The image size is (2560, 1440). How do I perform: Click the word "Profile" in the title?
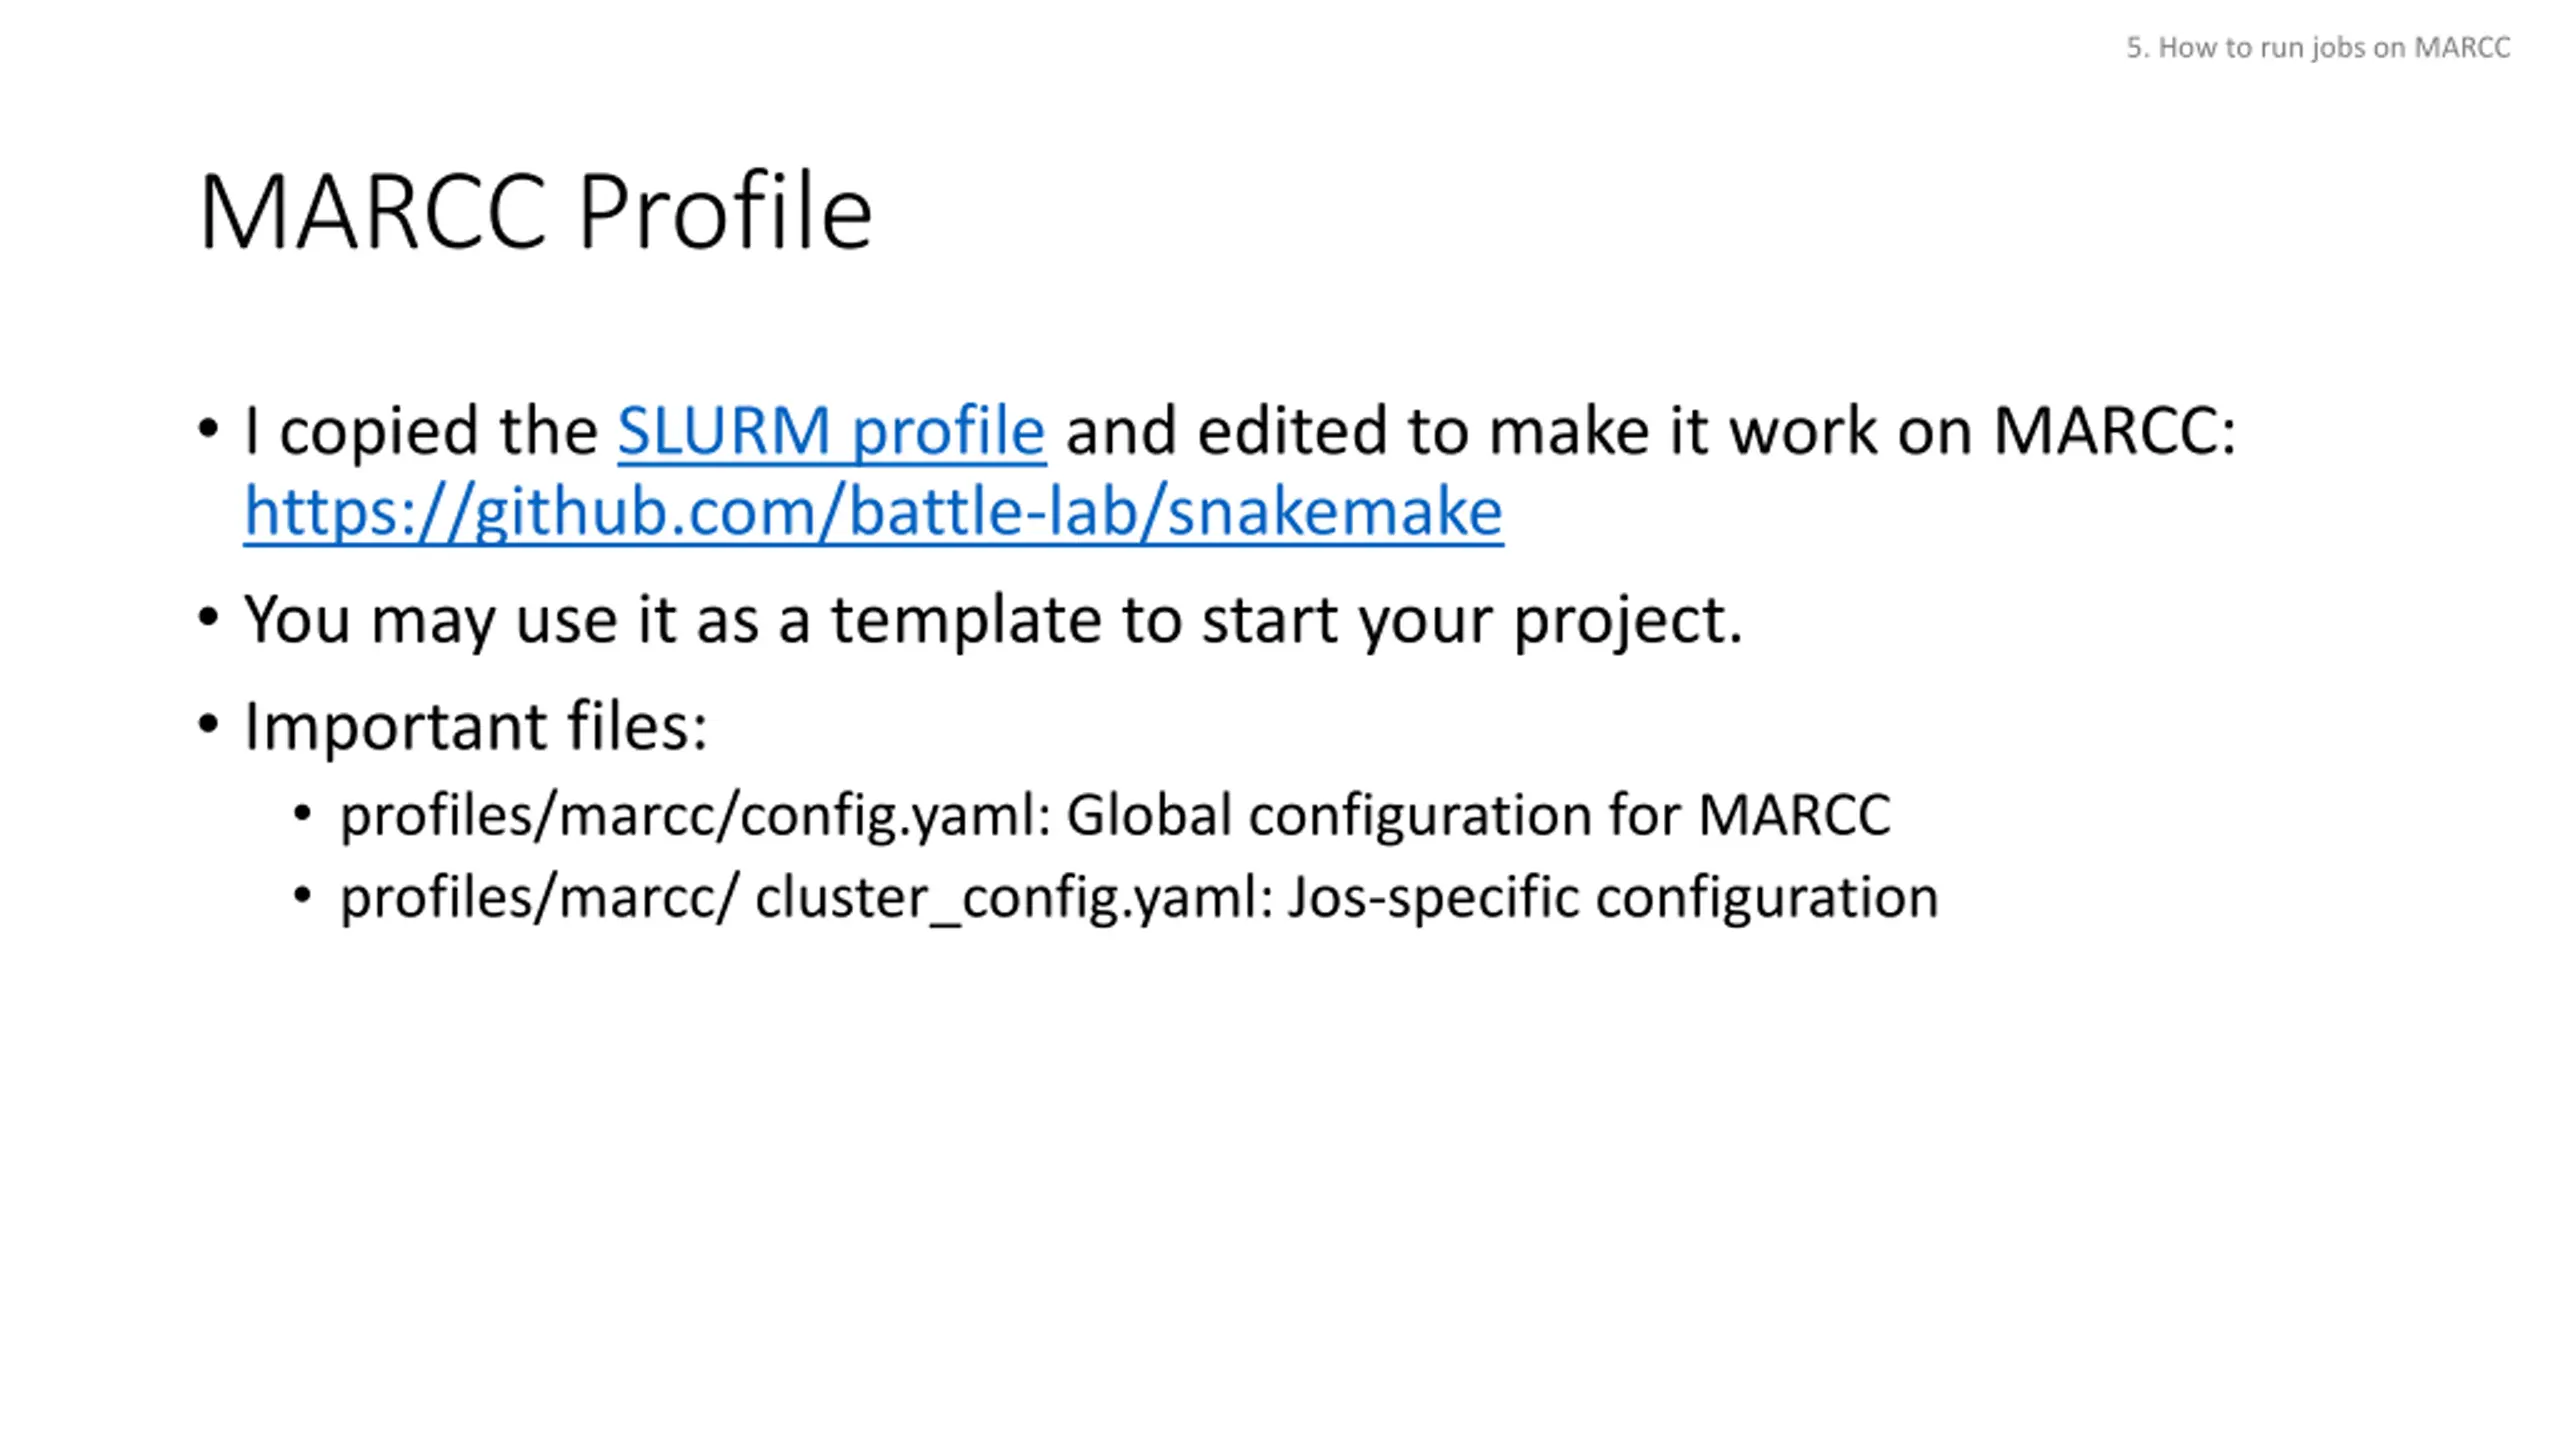(725, 212)
